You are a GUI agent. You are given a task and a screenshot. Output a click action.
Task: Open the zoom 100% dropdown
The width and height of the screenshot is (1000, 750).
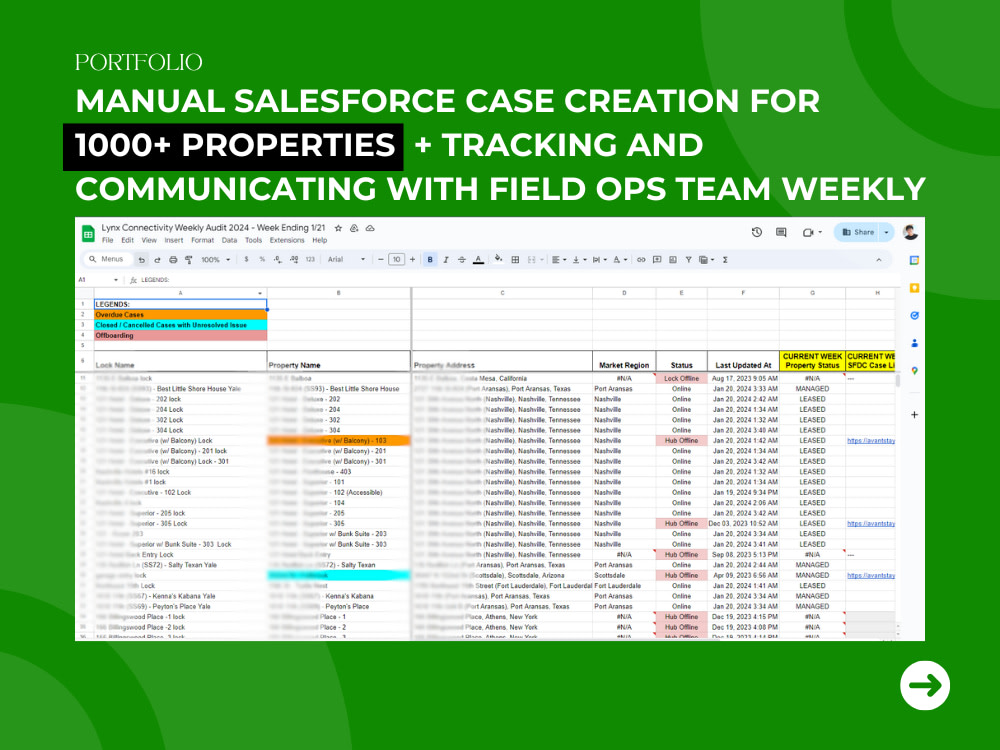click(216, 260)
